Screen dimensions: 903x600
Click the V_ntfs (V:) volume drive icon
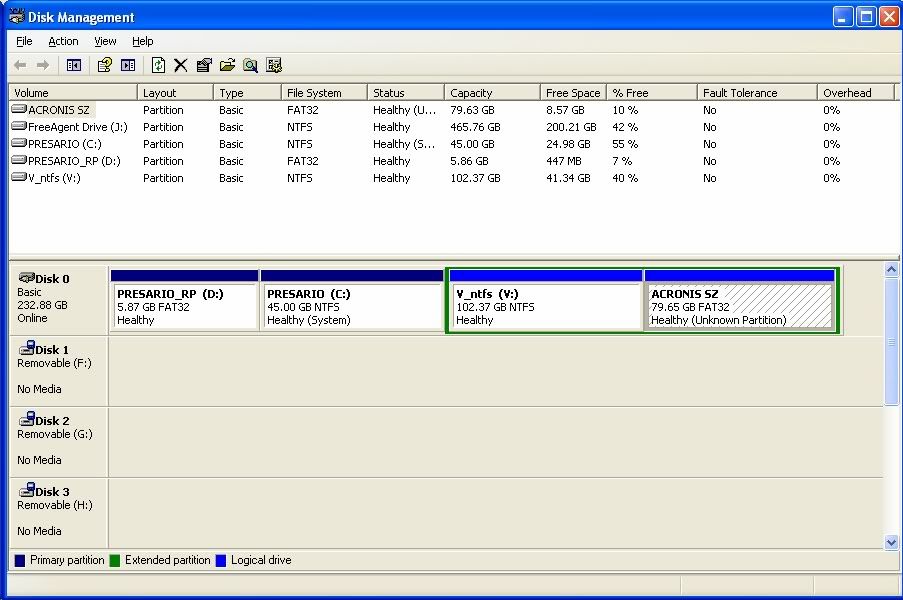[19, 177]
